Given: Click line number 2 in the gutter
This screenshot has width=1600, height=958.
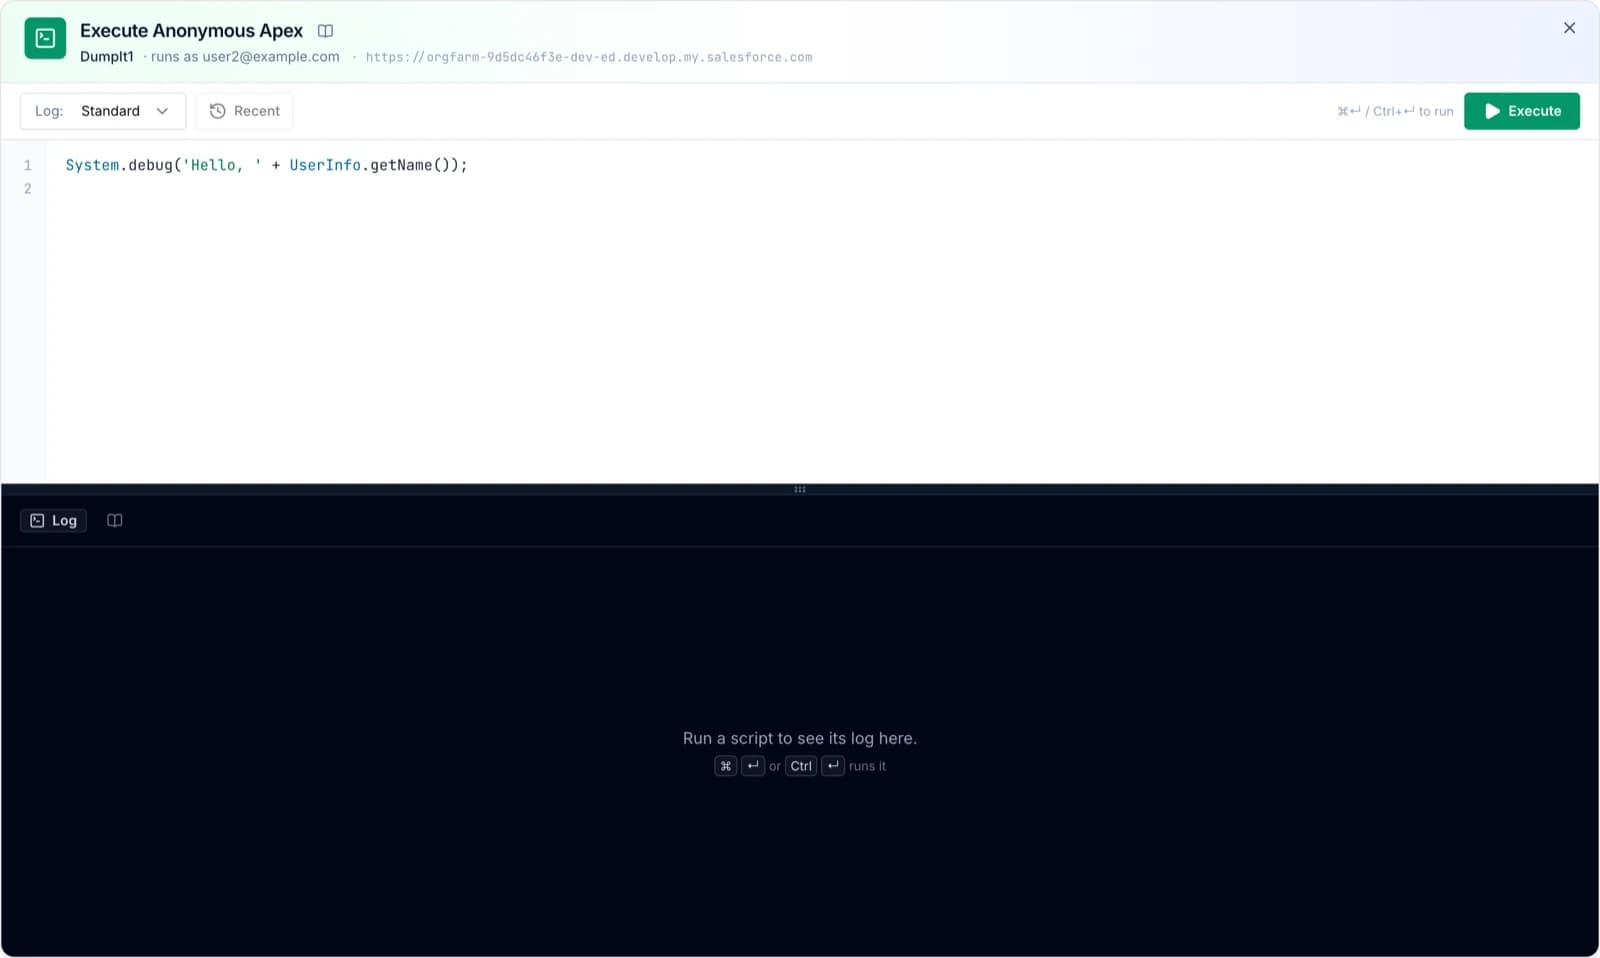Looking at the screenshot, I should 28,189.
